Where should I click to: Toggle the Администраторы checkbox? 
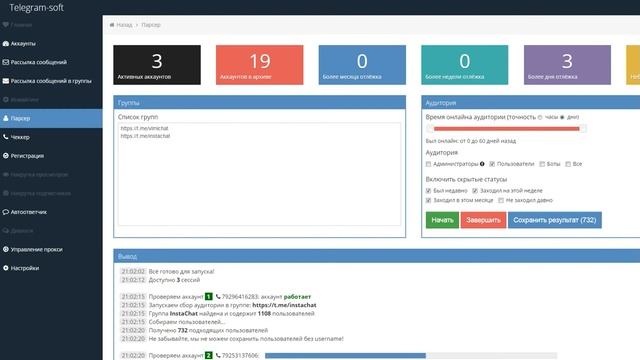[x=428, y=164]
